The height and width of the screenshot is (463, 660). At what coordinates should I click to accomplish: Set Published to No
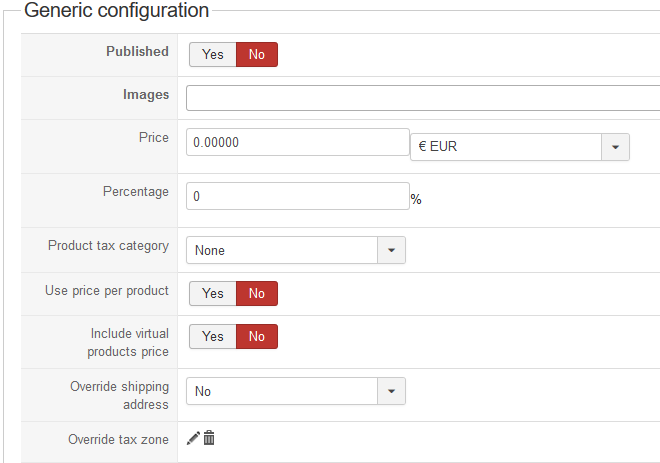click(x=257, y=54)
